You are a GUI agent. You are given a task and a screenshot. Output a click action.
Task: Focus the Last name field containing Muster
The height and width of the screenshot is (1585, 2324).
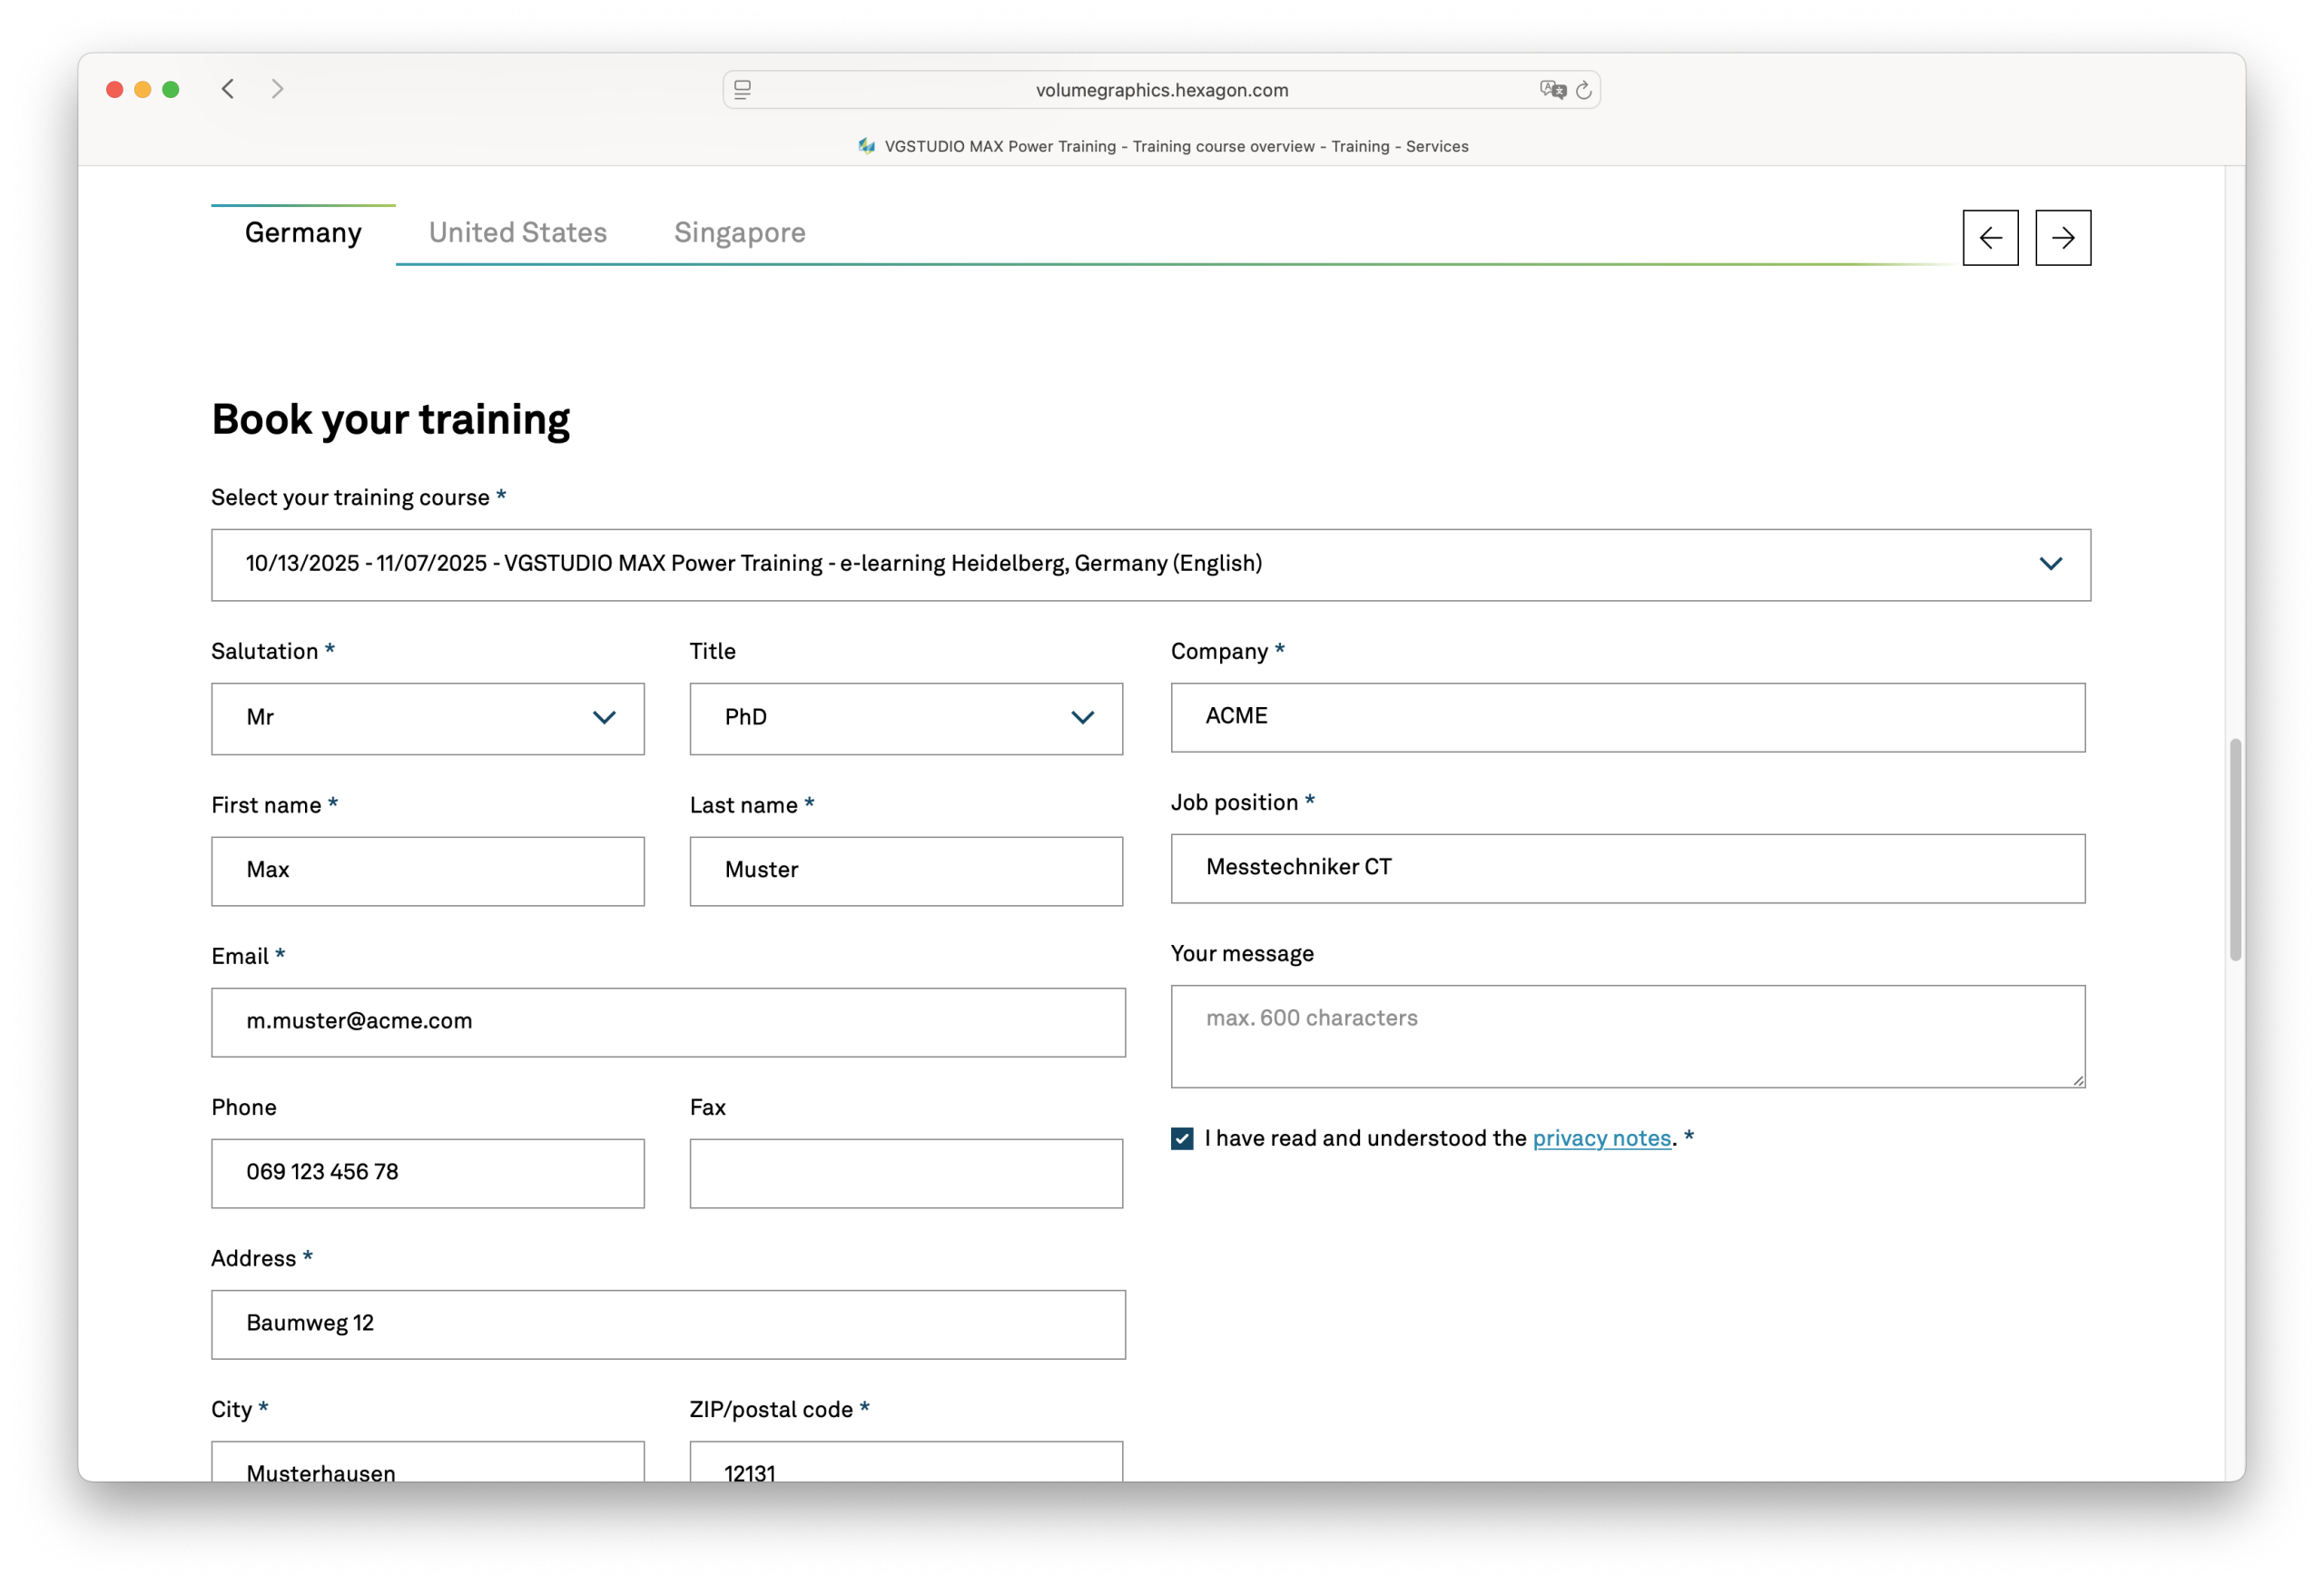(x=906, y=872)
